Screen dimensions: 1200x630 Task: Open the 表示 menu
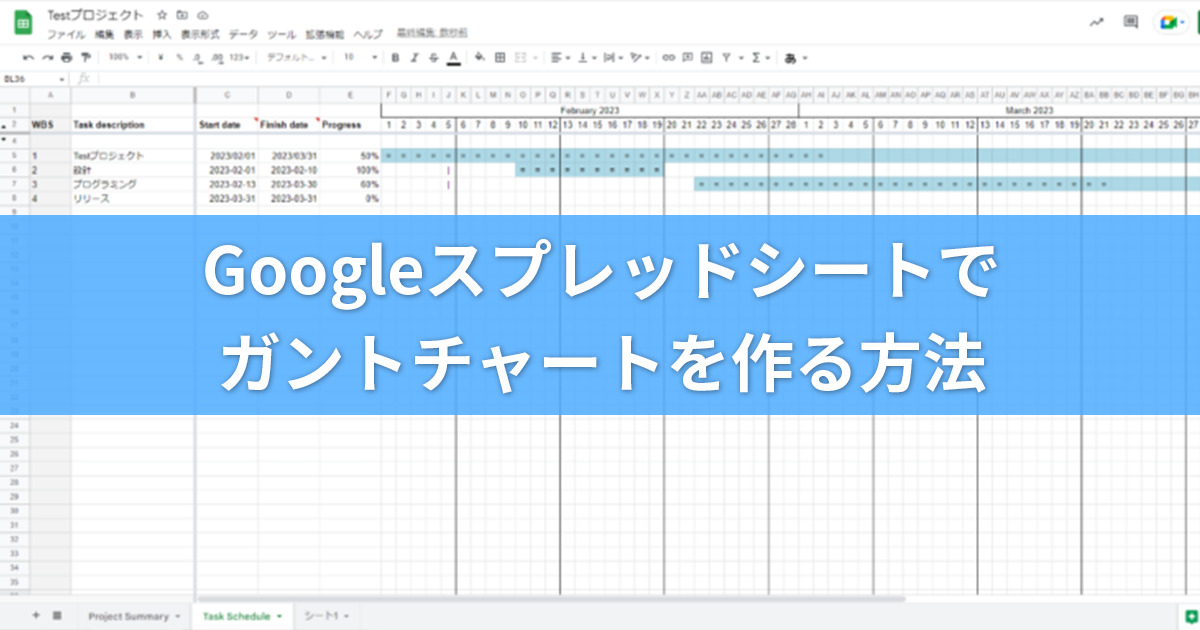pos(133,34)
